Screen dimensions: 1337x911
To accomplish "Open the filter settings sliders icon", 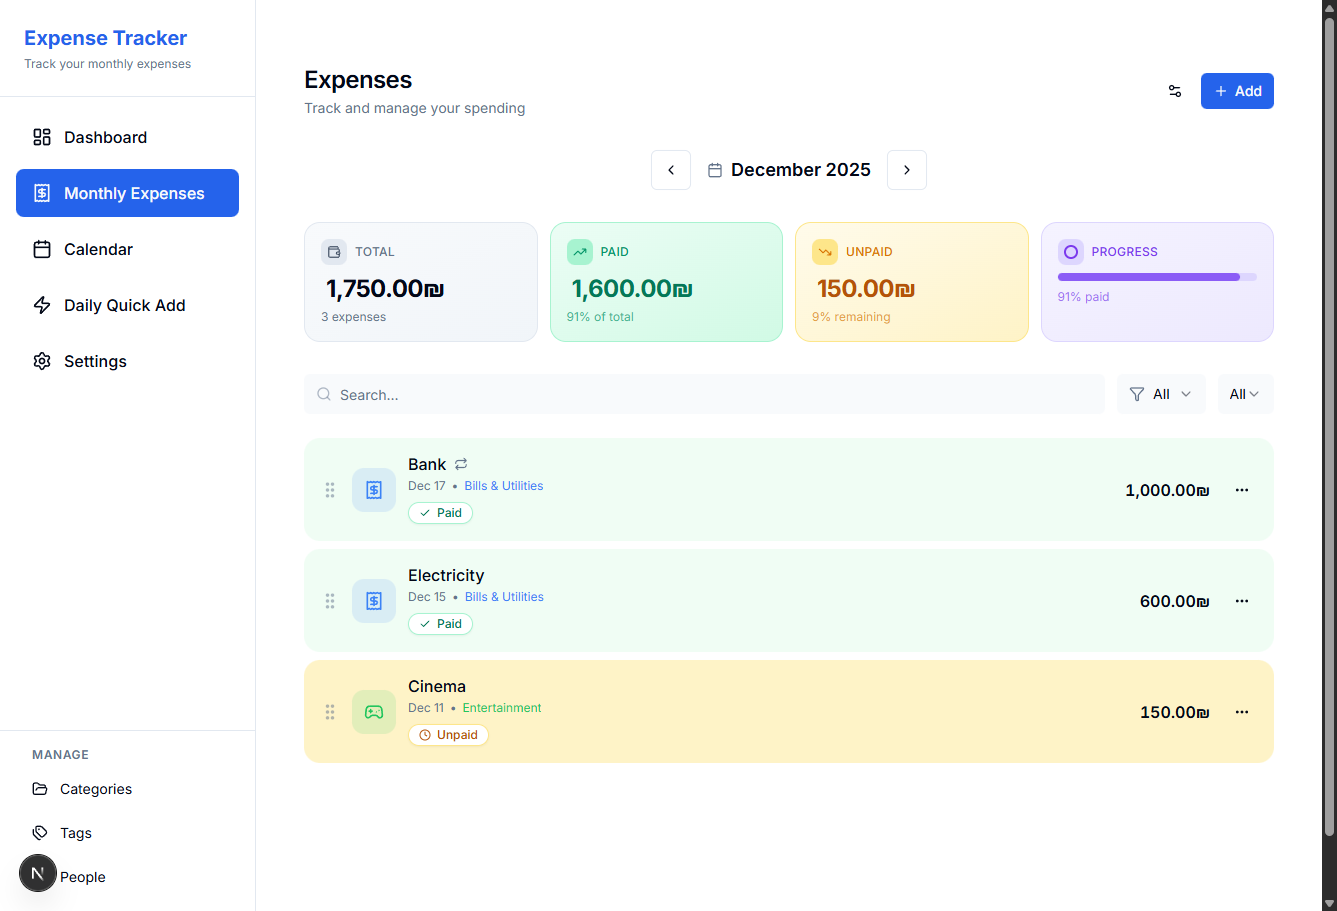I will pyautogui.click(x=1175, y=91).
